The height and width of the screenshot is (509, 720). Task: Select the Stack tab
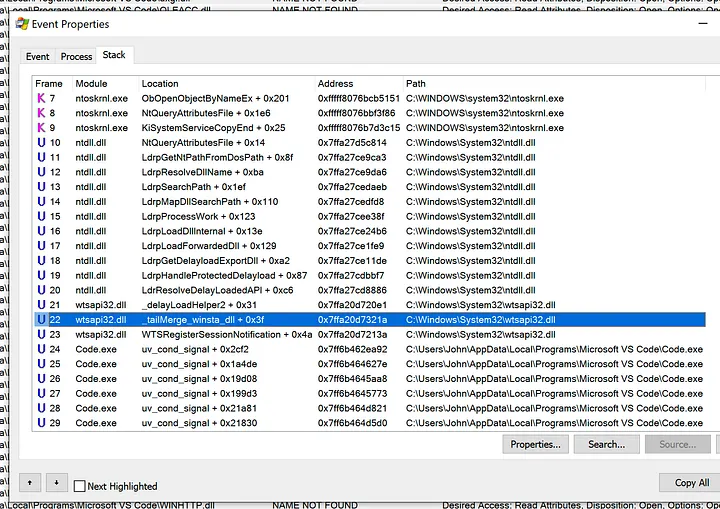114,55
